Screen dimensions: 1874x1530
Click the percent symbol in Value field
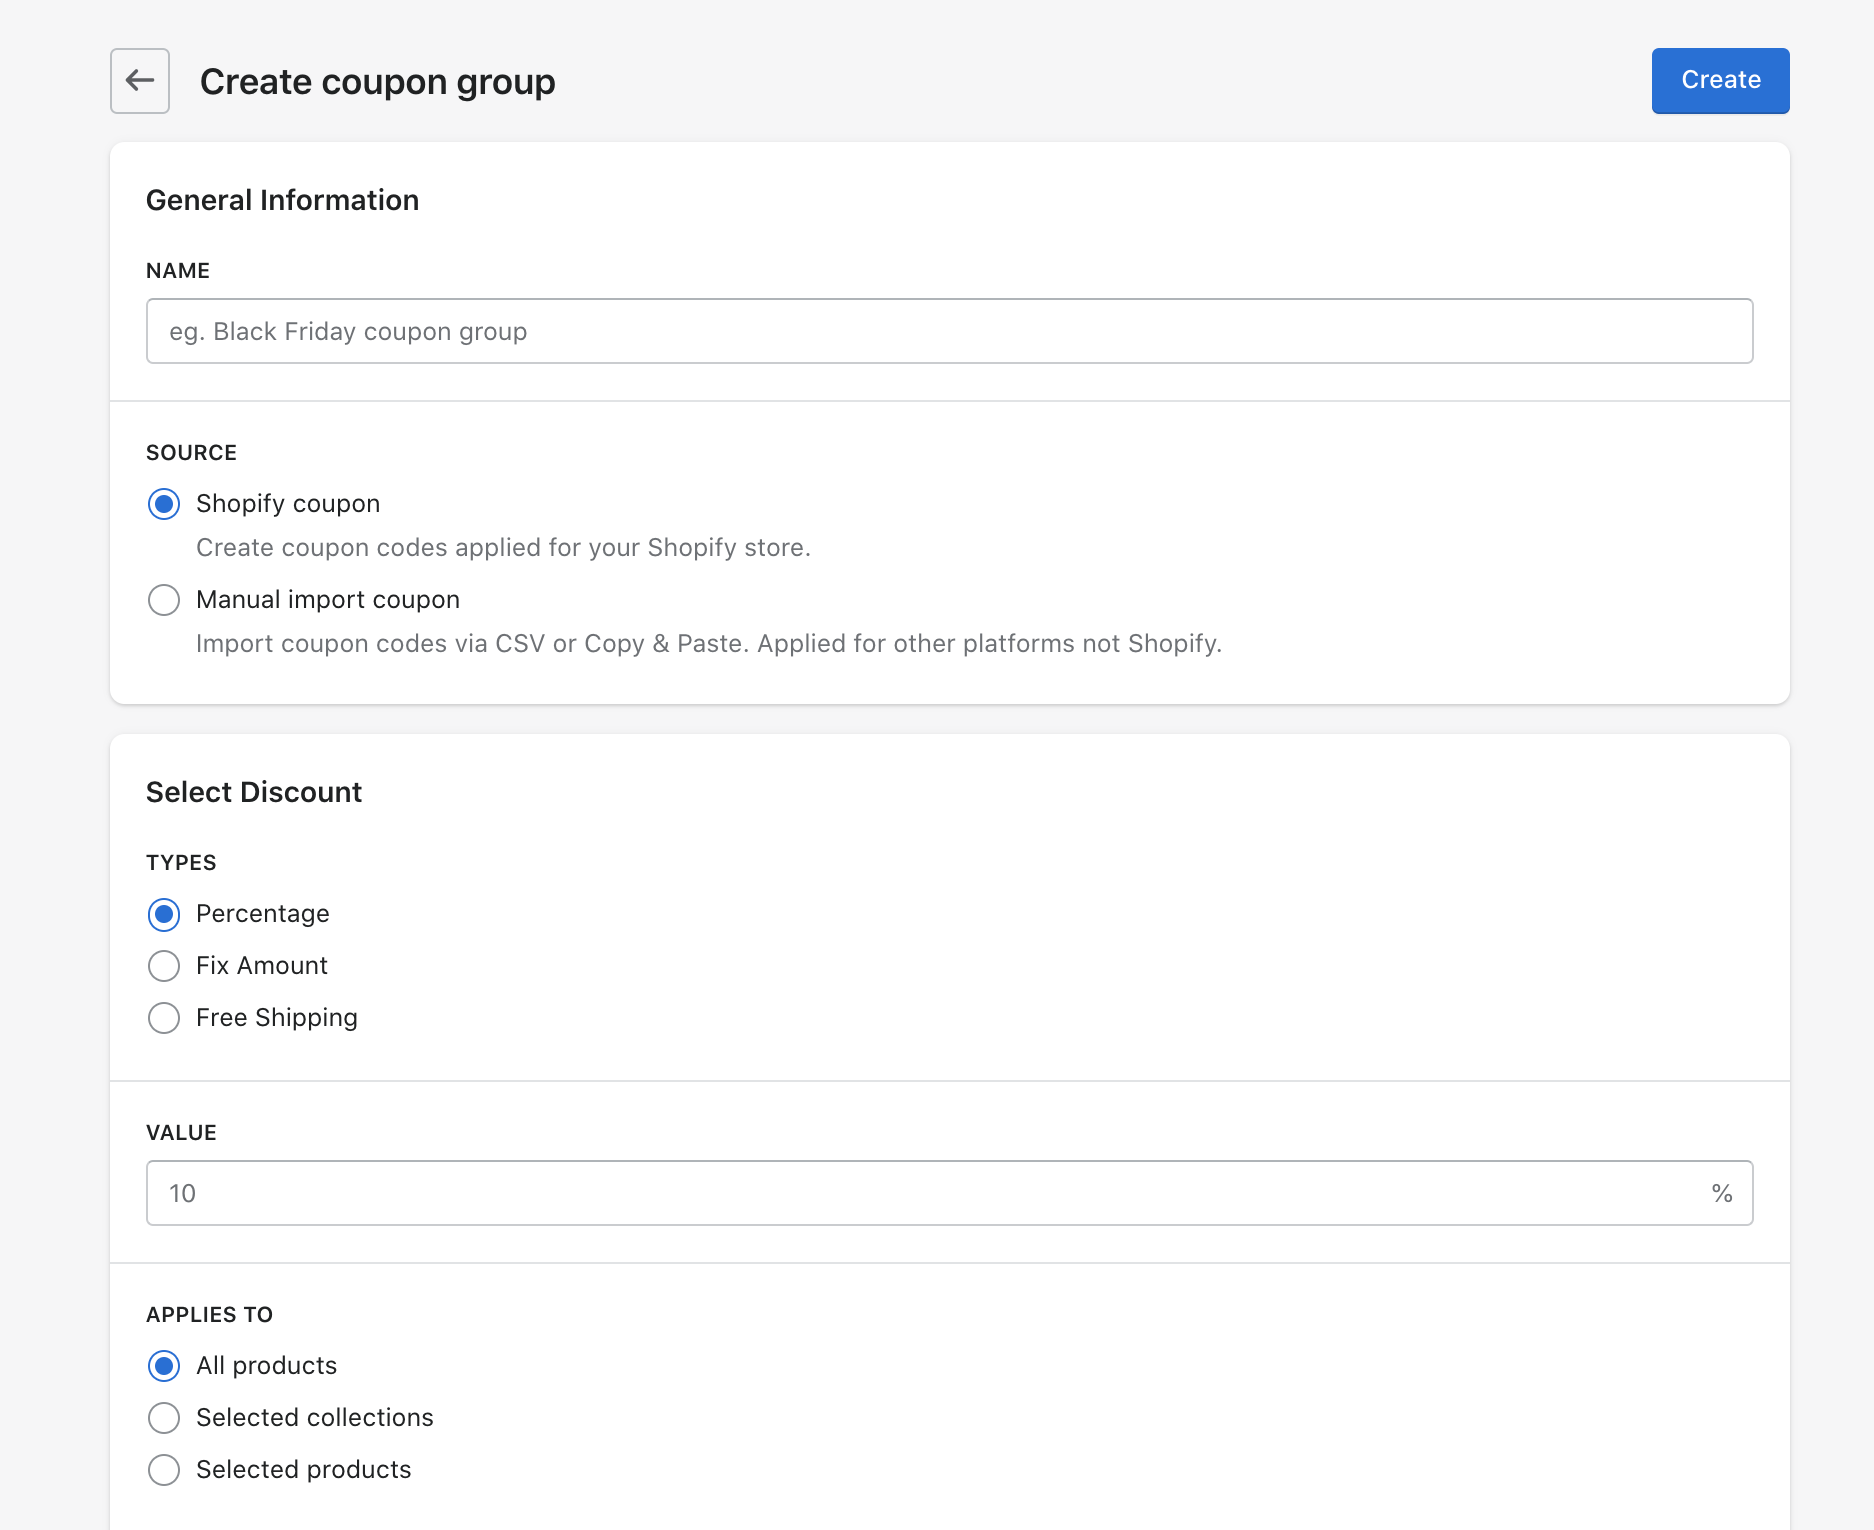click(x=1721, y=1193)
